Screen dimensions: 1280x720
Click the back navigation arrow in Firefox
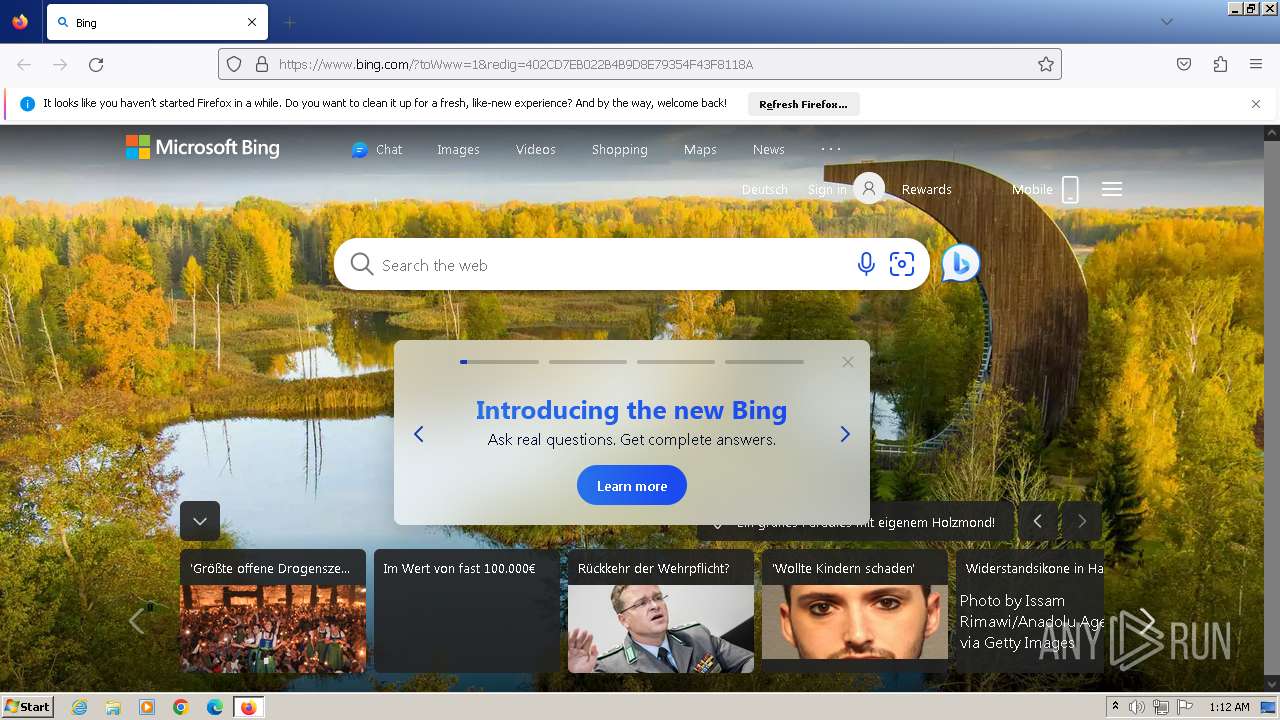(24, 64)
